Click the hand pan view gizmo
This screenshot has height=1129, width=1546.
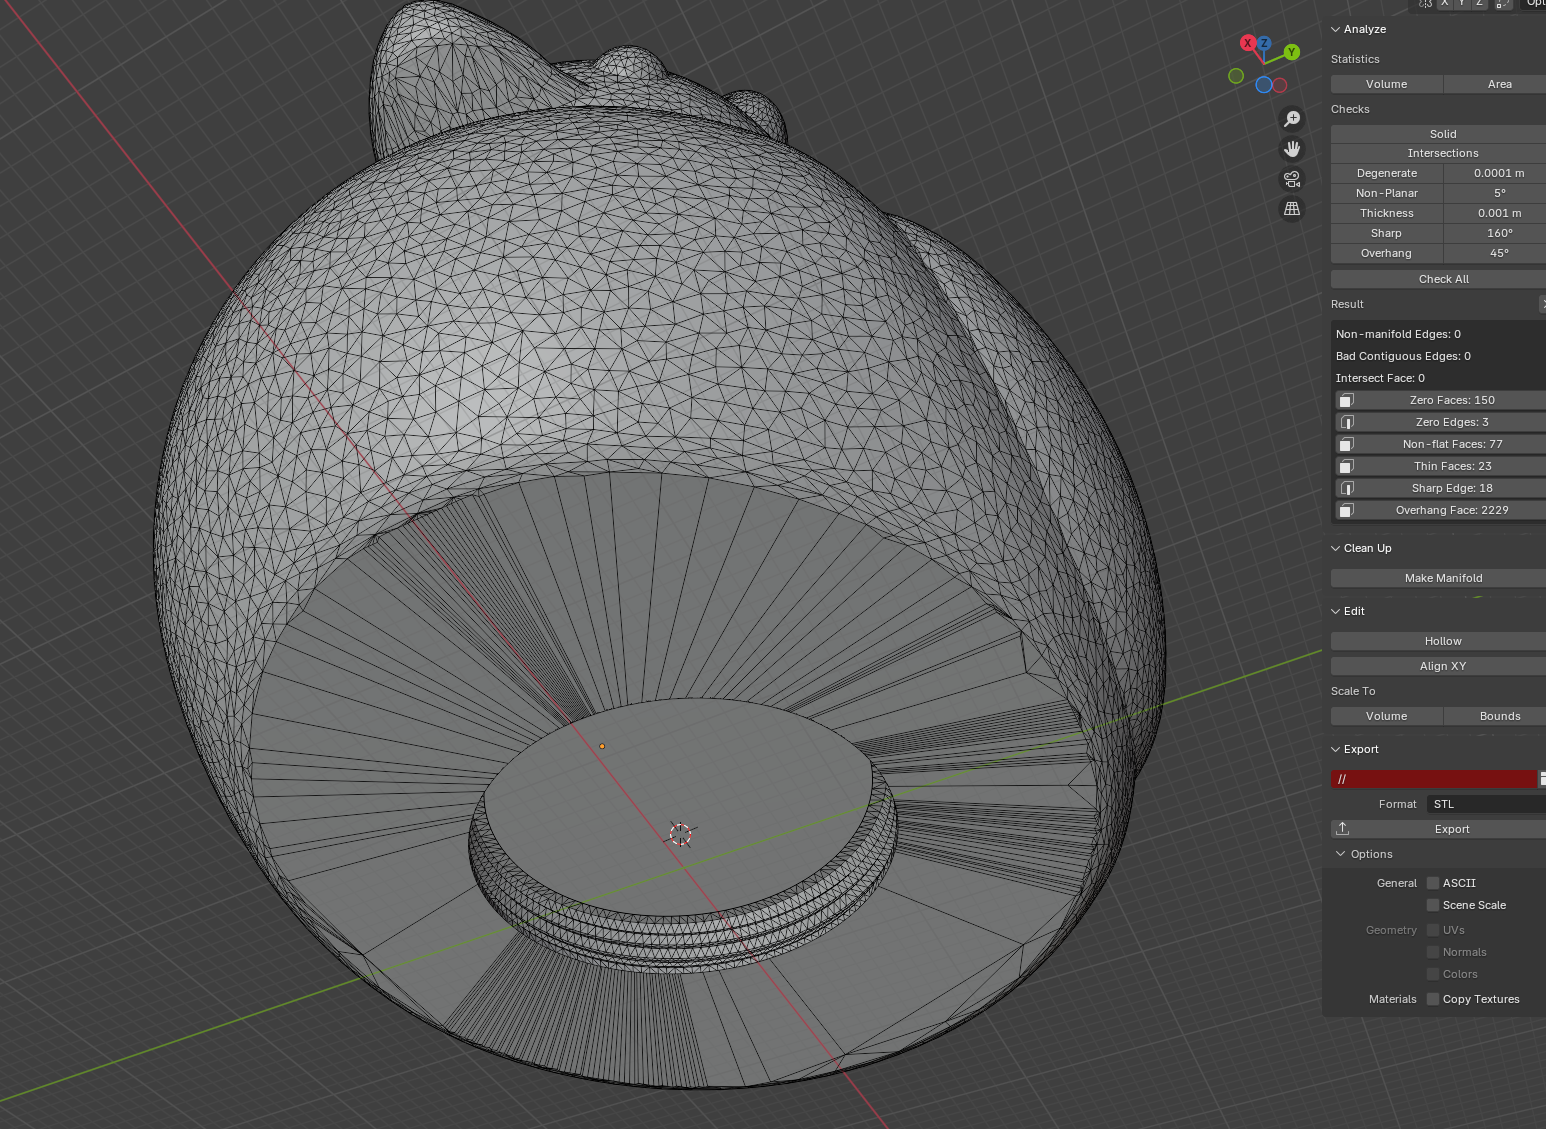pos(1292,149)
